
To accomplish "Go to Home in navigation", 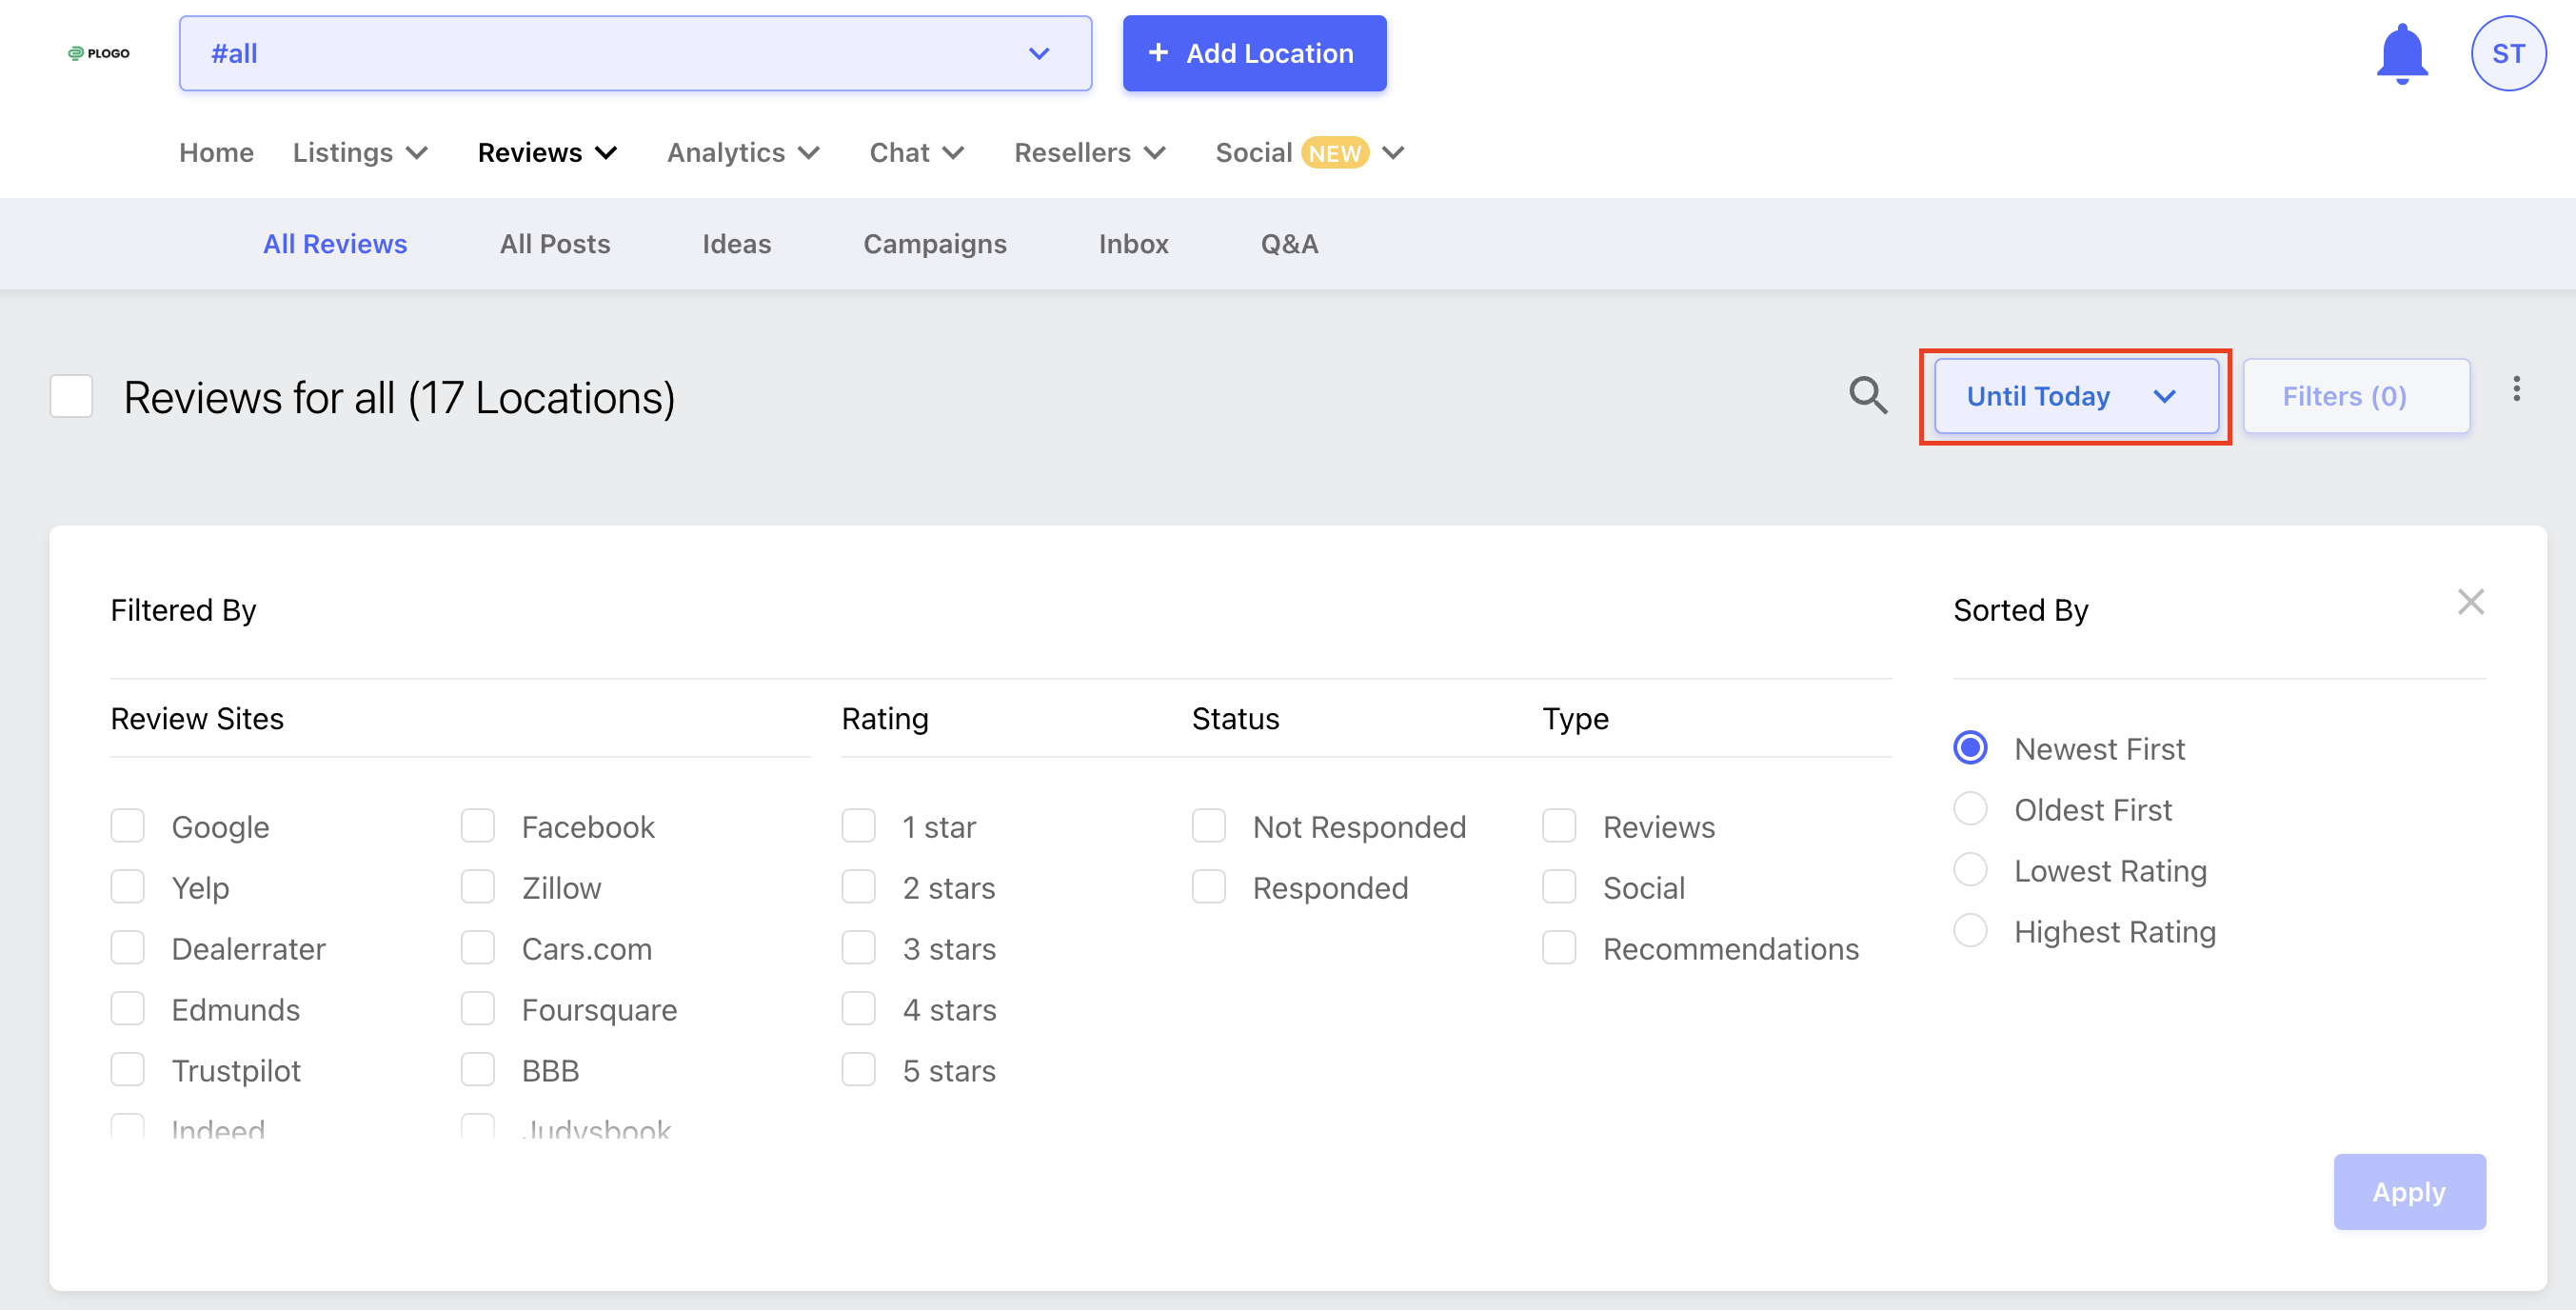I will [x=216, y=152].
